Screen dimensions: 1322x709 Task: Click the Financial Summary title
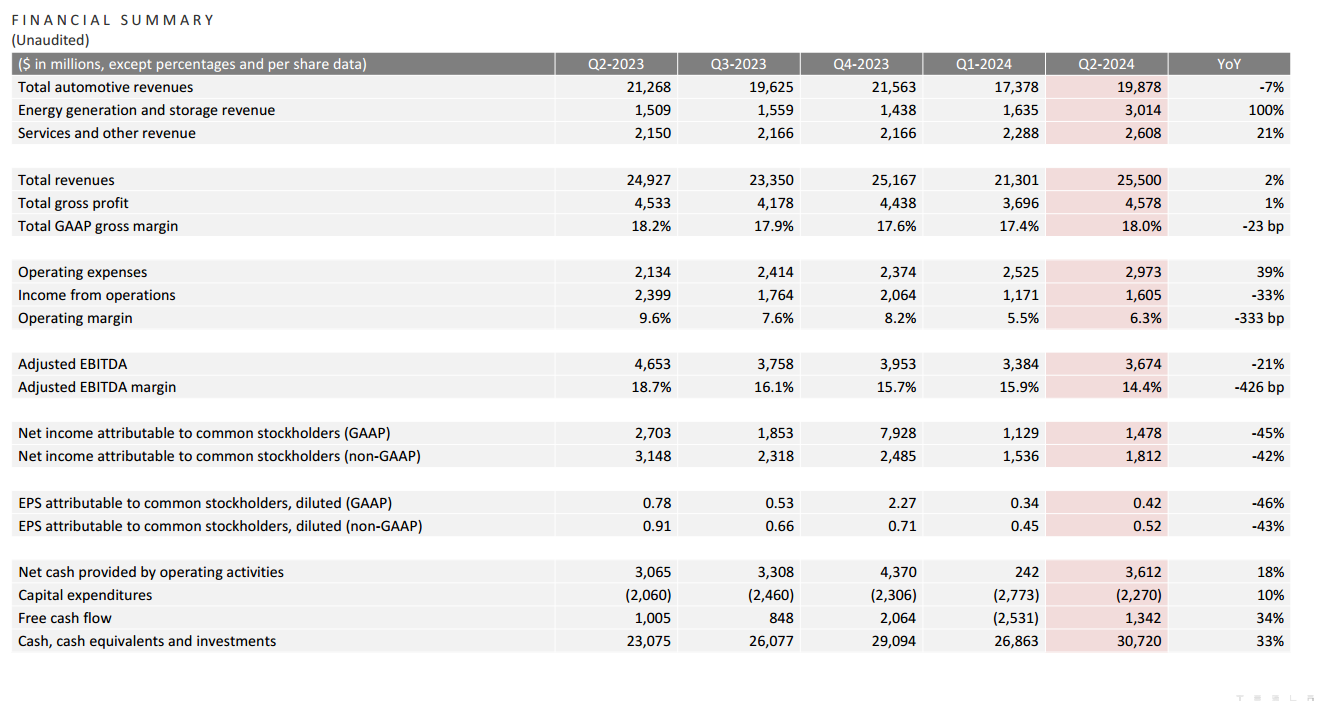113,20
